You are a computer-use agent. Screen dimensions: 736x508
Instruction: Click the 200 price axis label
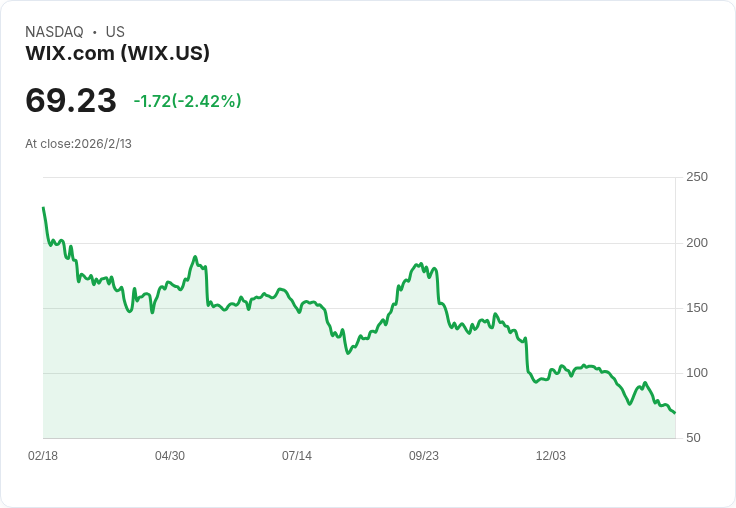(x=697, y=243)
